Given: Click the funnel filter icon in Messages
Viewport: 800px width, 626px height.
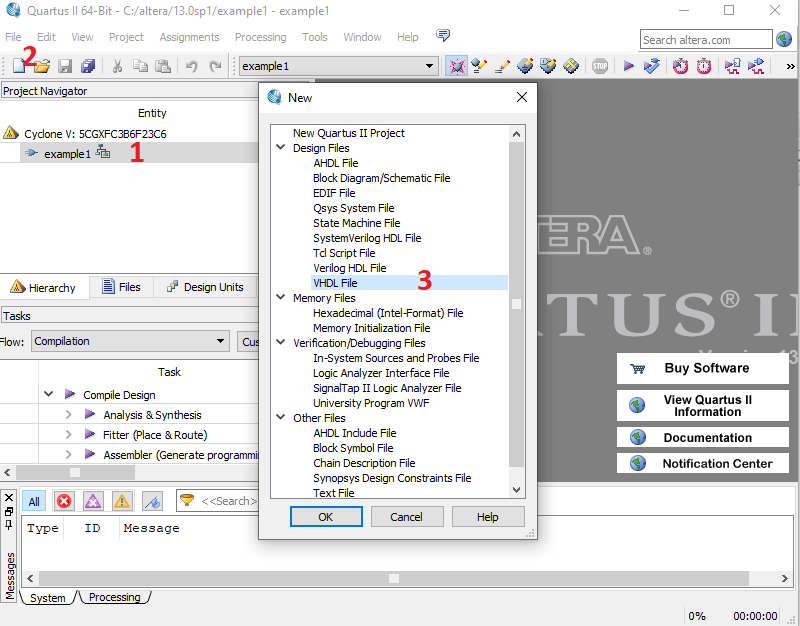Looking at the screenshot, I should (x=187, y=500).
